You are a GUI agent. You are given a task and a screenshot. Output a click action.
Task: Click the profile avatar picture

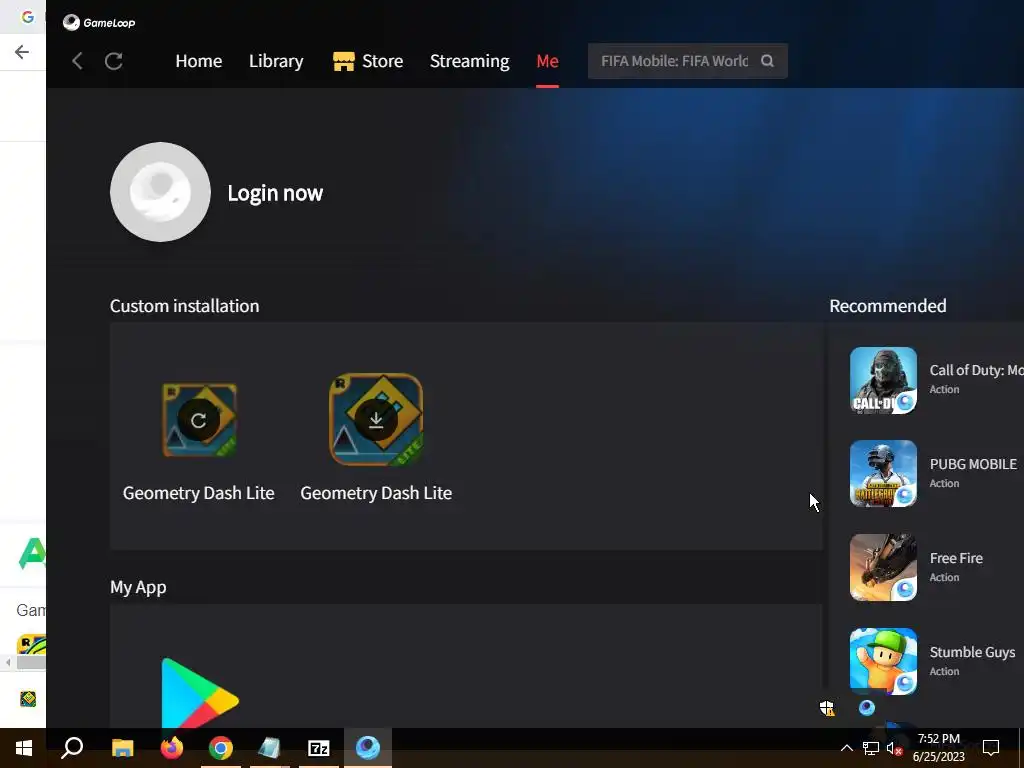point(160,192)
